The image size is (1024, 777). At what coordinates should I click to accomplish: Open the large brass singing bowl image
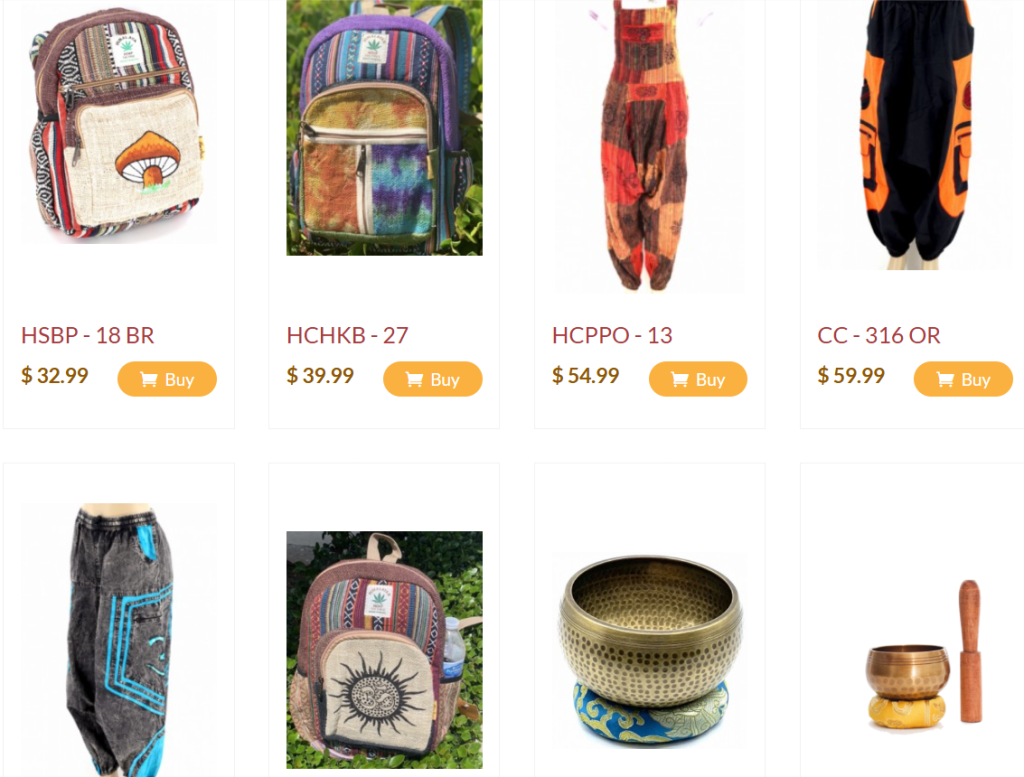[650, 650]
